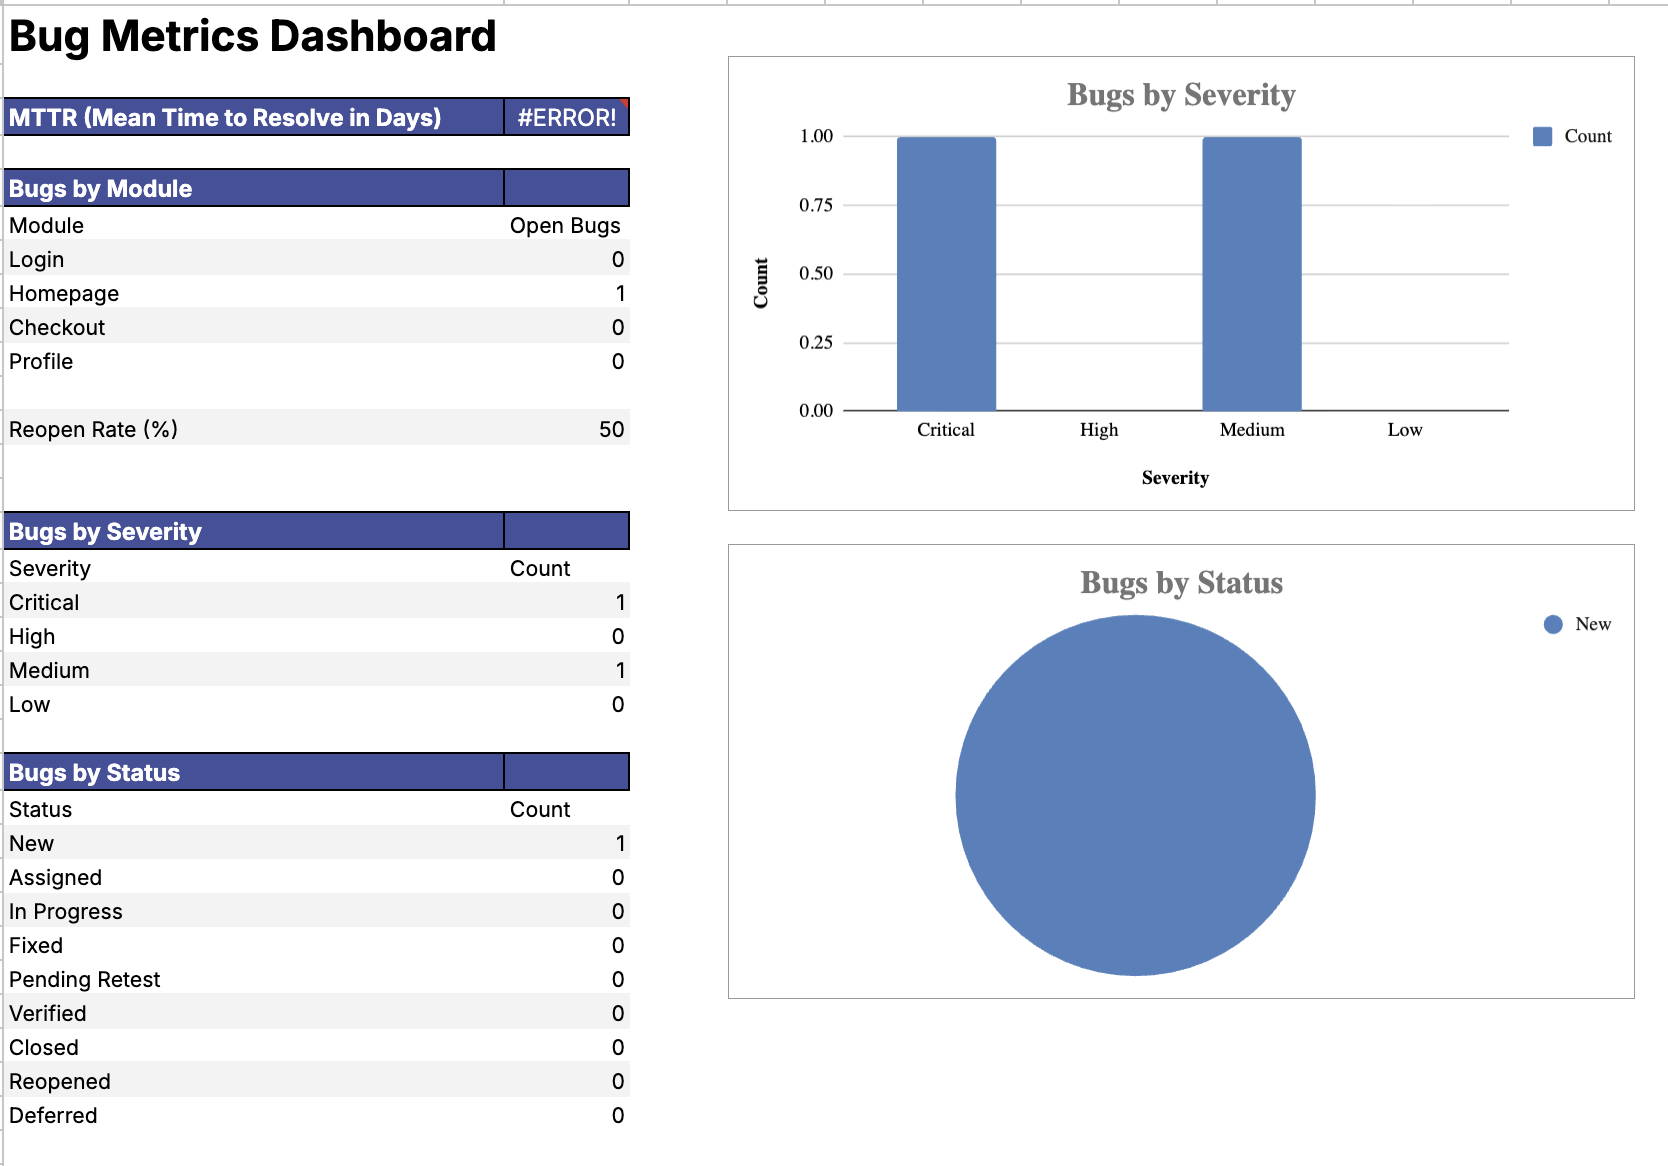Select the Critical severity count cell
Image resolution: width=1668 pixels, height=1166 pixels.
(618, 602)
